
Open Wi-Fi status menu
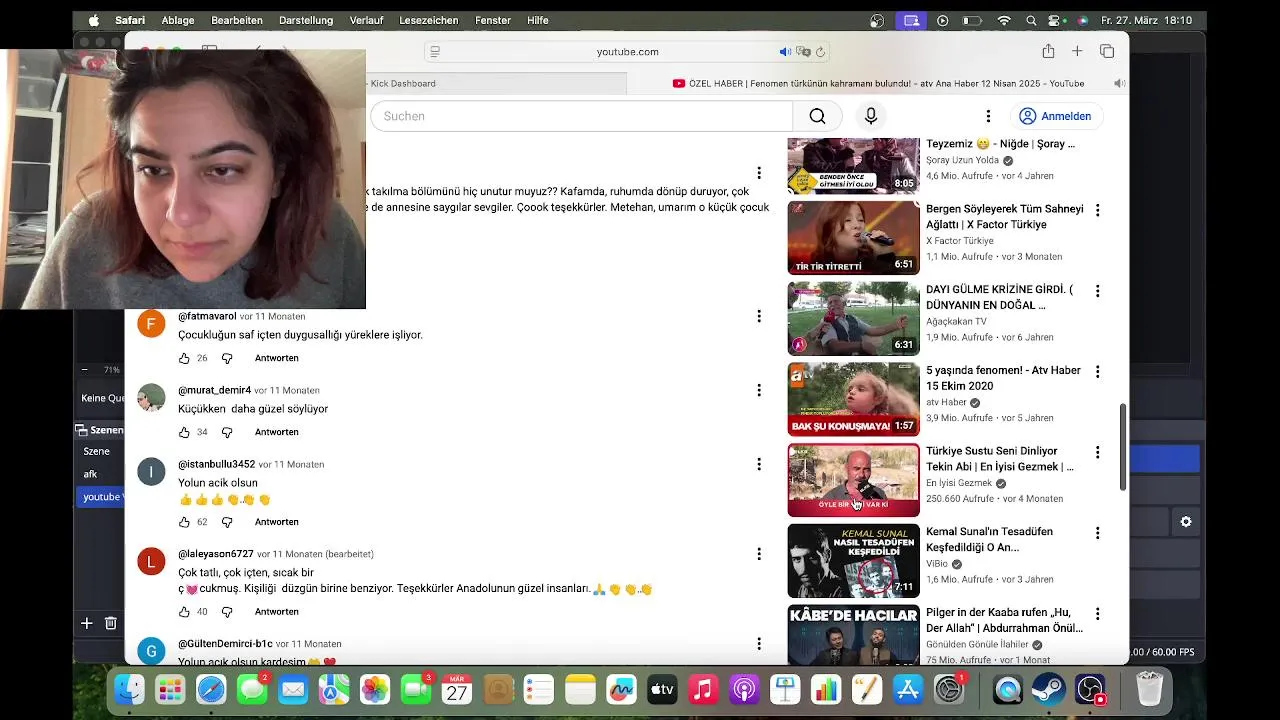click(1004, 20)
